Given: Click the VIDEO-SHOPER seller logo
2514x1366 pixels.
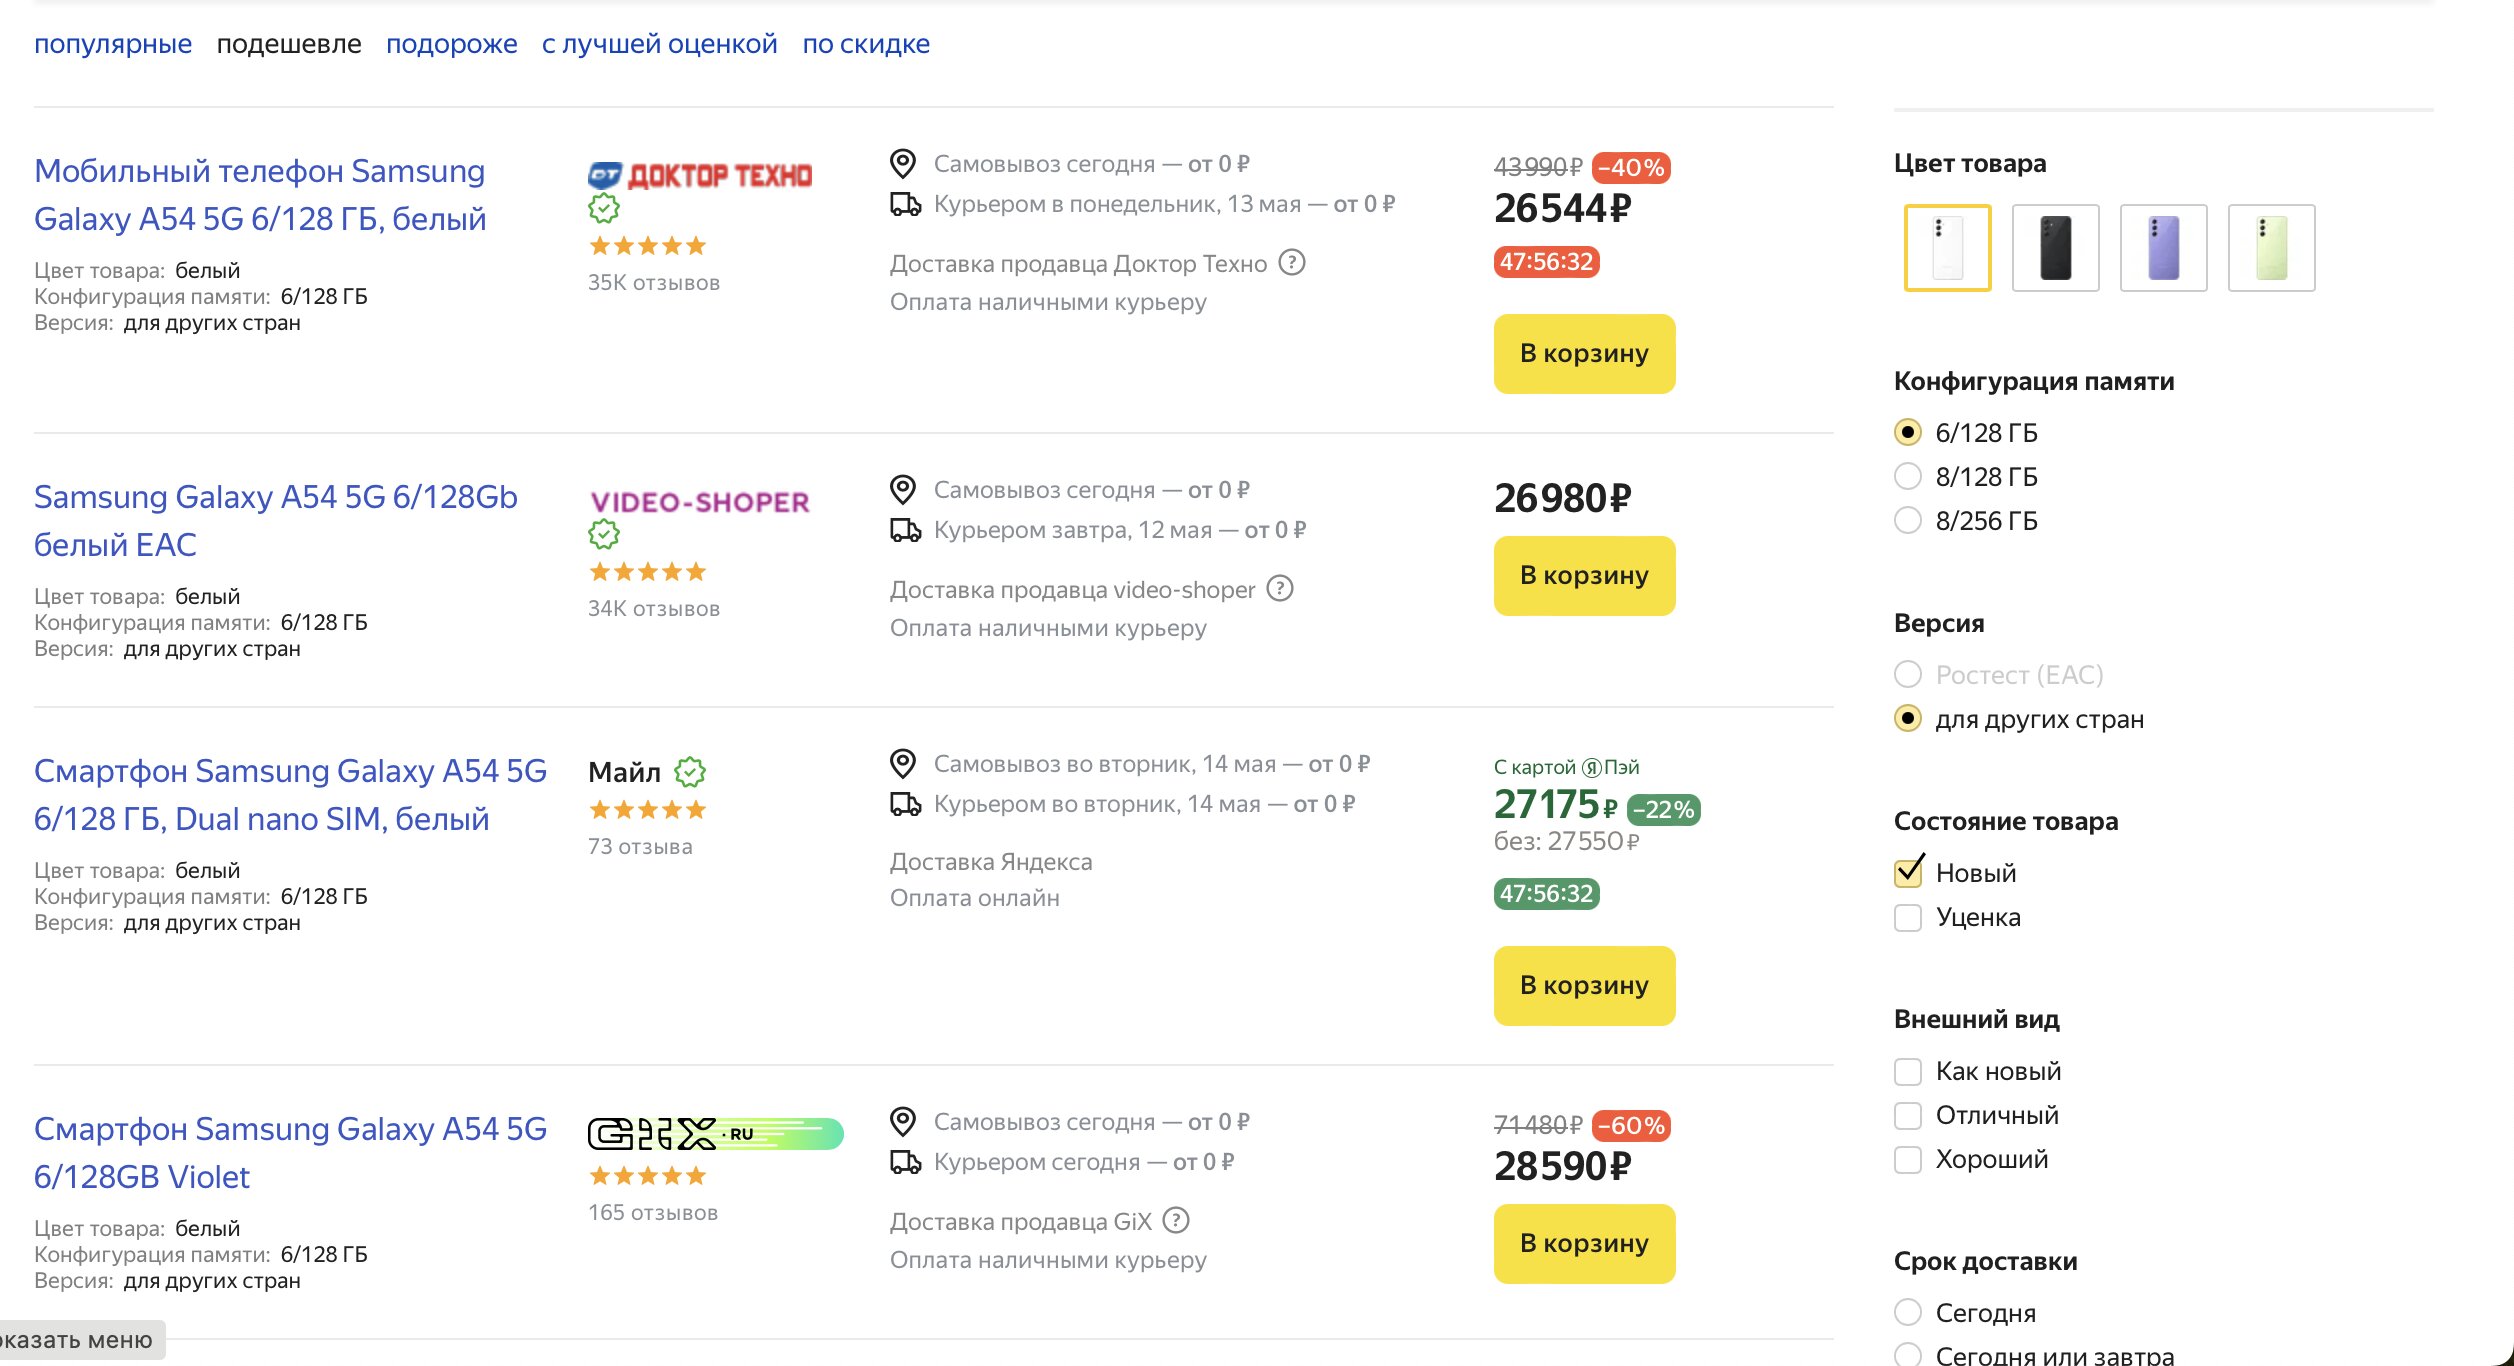Looking at the screenshot, I should (699, 502).
